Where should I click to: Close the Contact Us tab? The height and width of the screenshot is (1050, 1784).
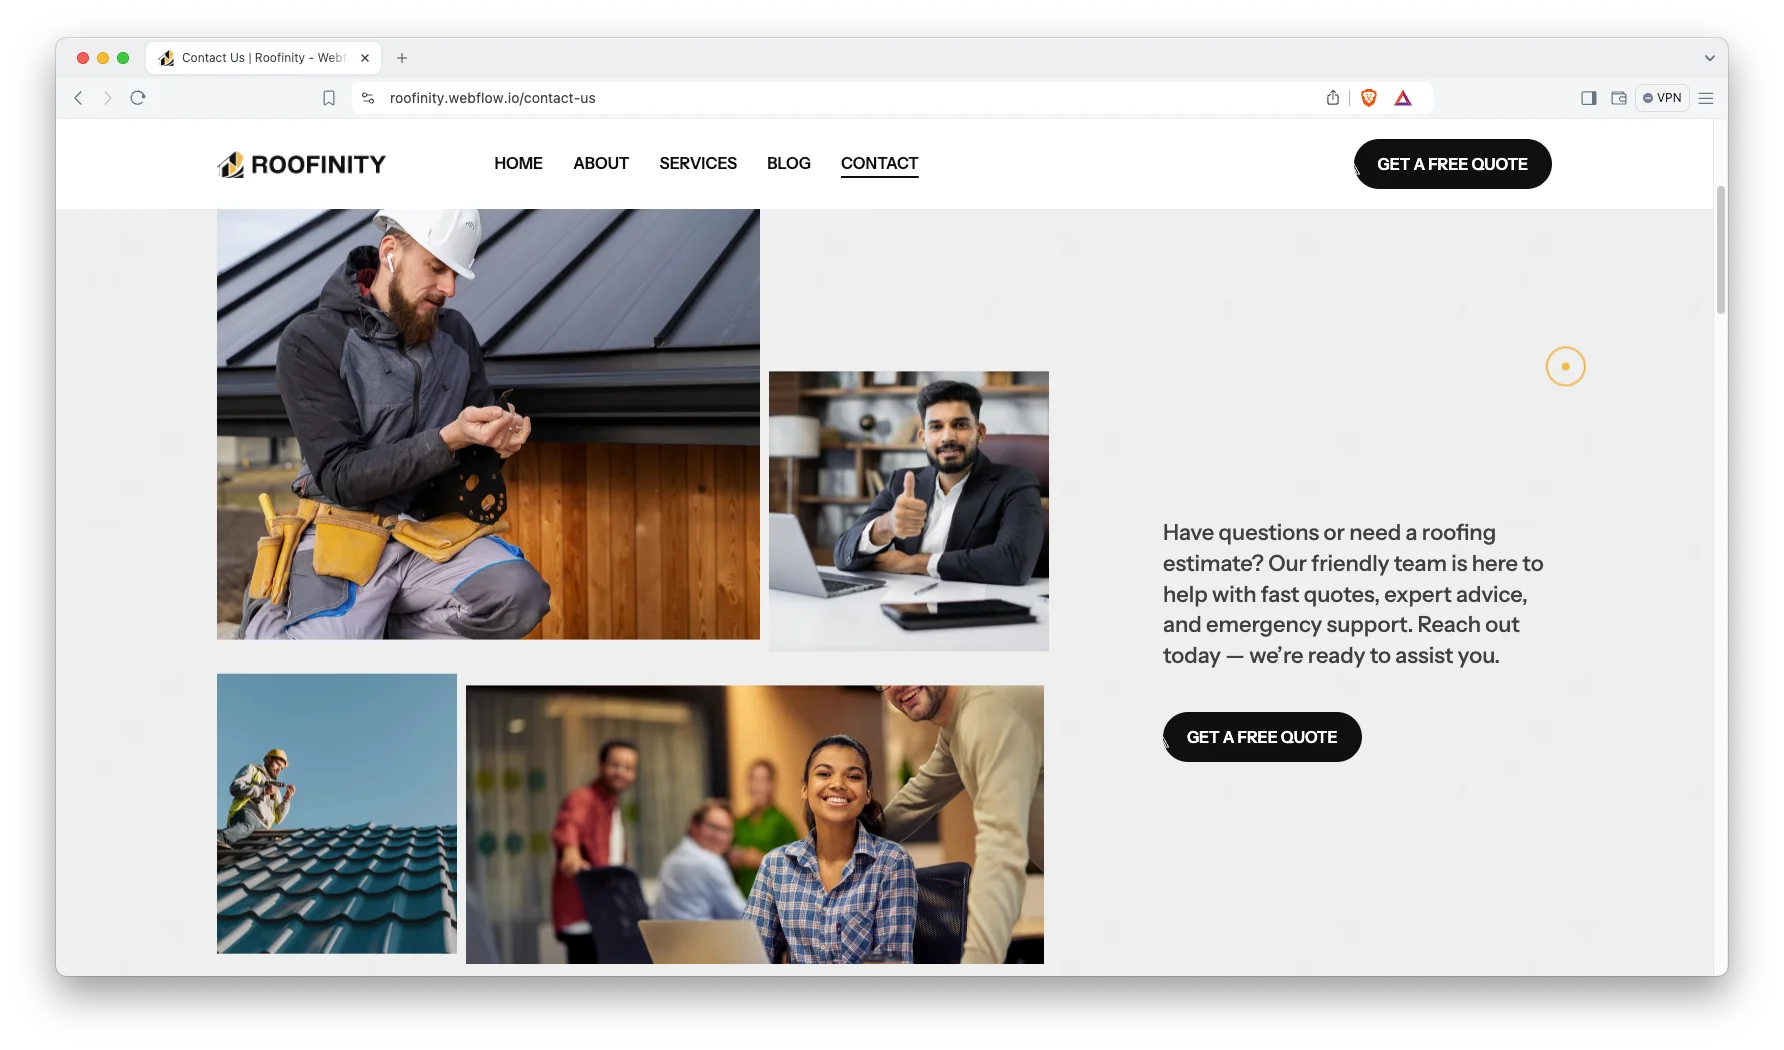tap(365, 58)
